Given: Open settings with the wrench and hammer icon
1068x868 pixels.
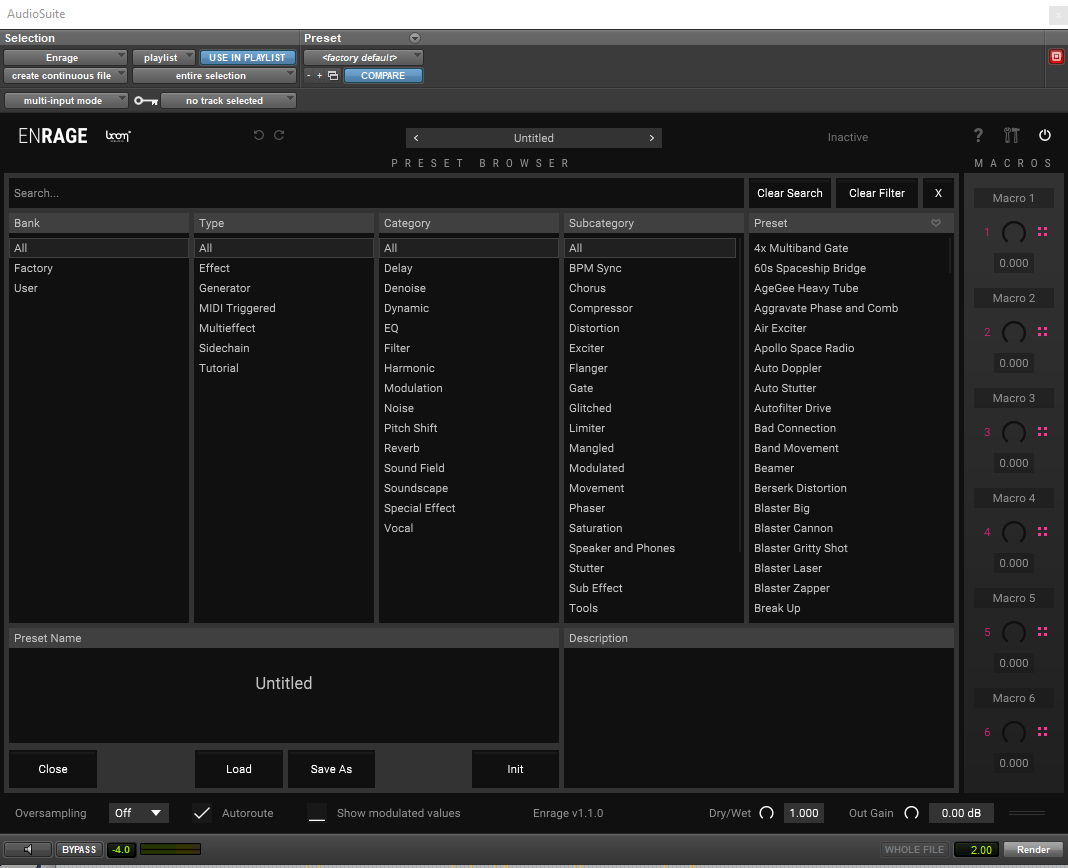Looking at the screenshot, I should click(1011, 136).
